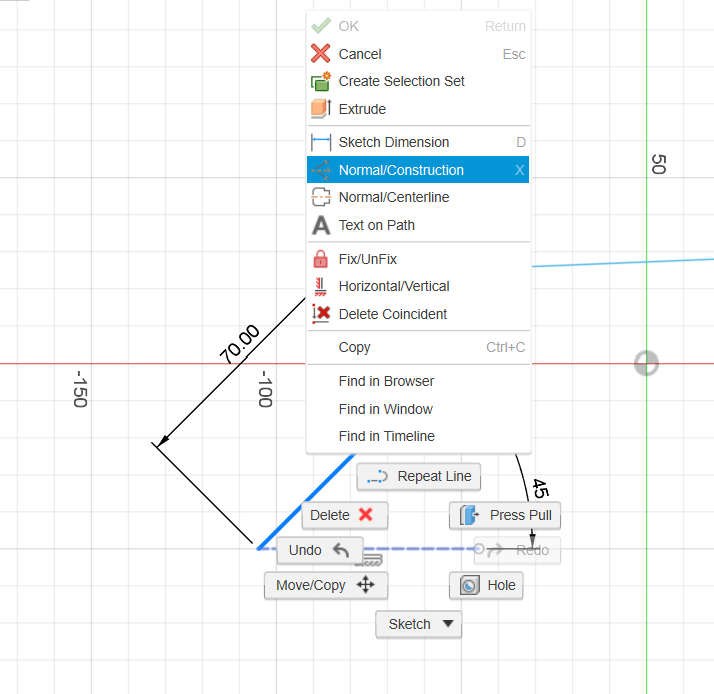Click the Fix/UnFix padlock icon
Viewport: 714px width, 694px height.
tap(321, 259)
